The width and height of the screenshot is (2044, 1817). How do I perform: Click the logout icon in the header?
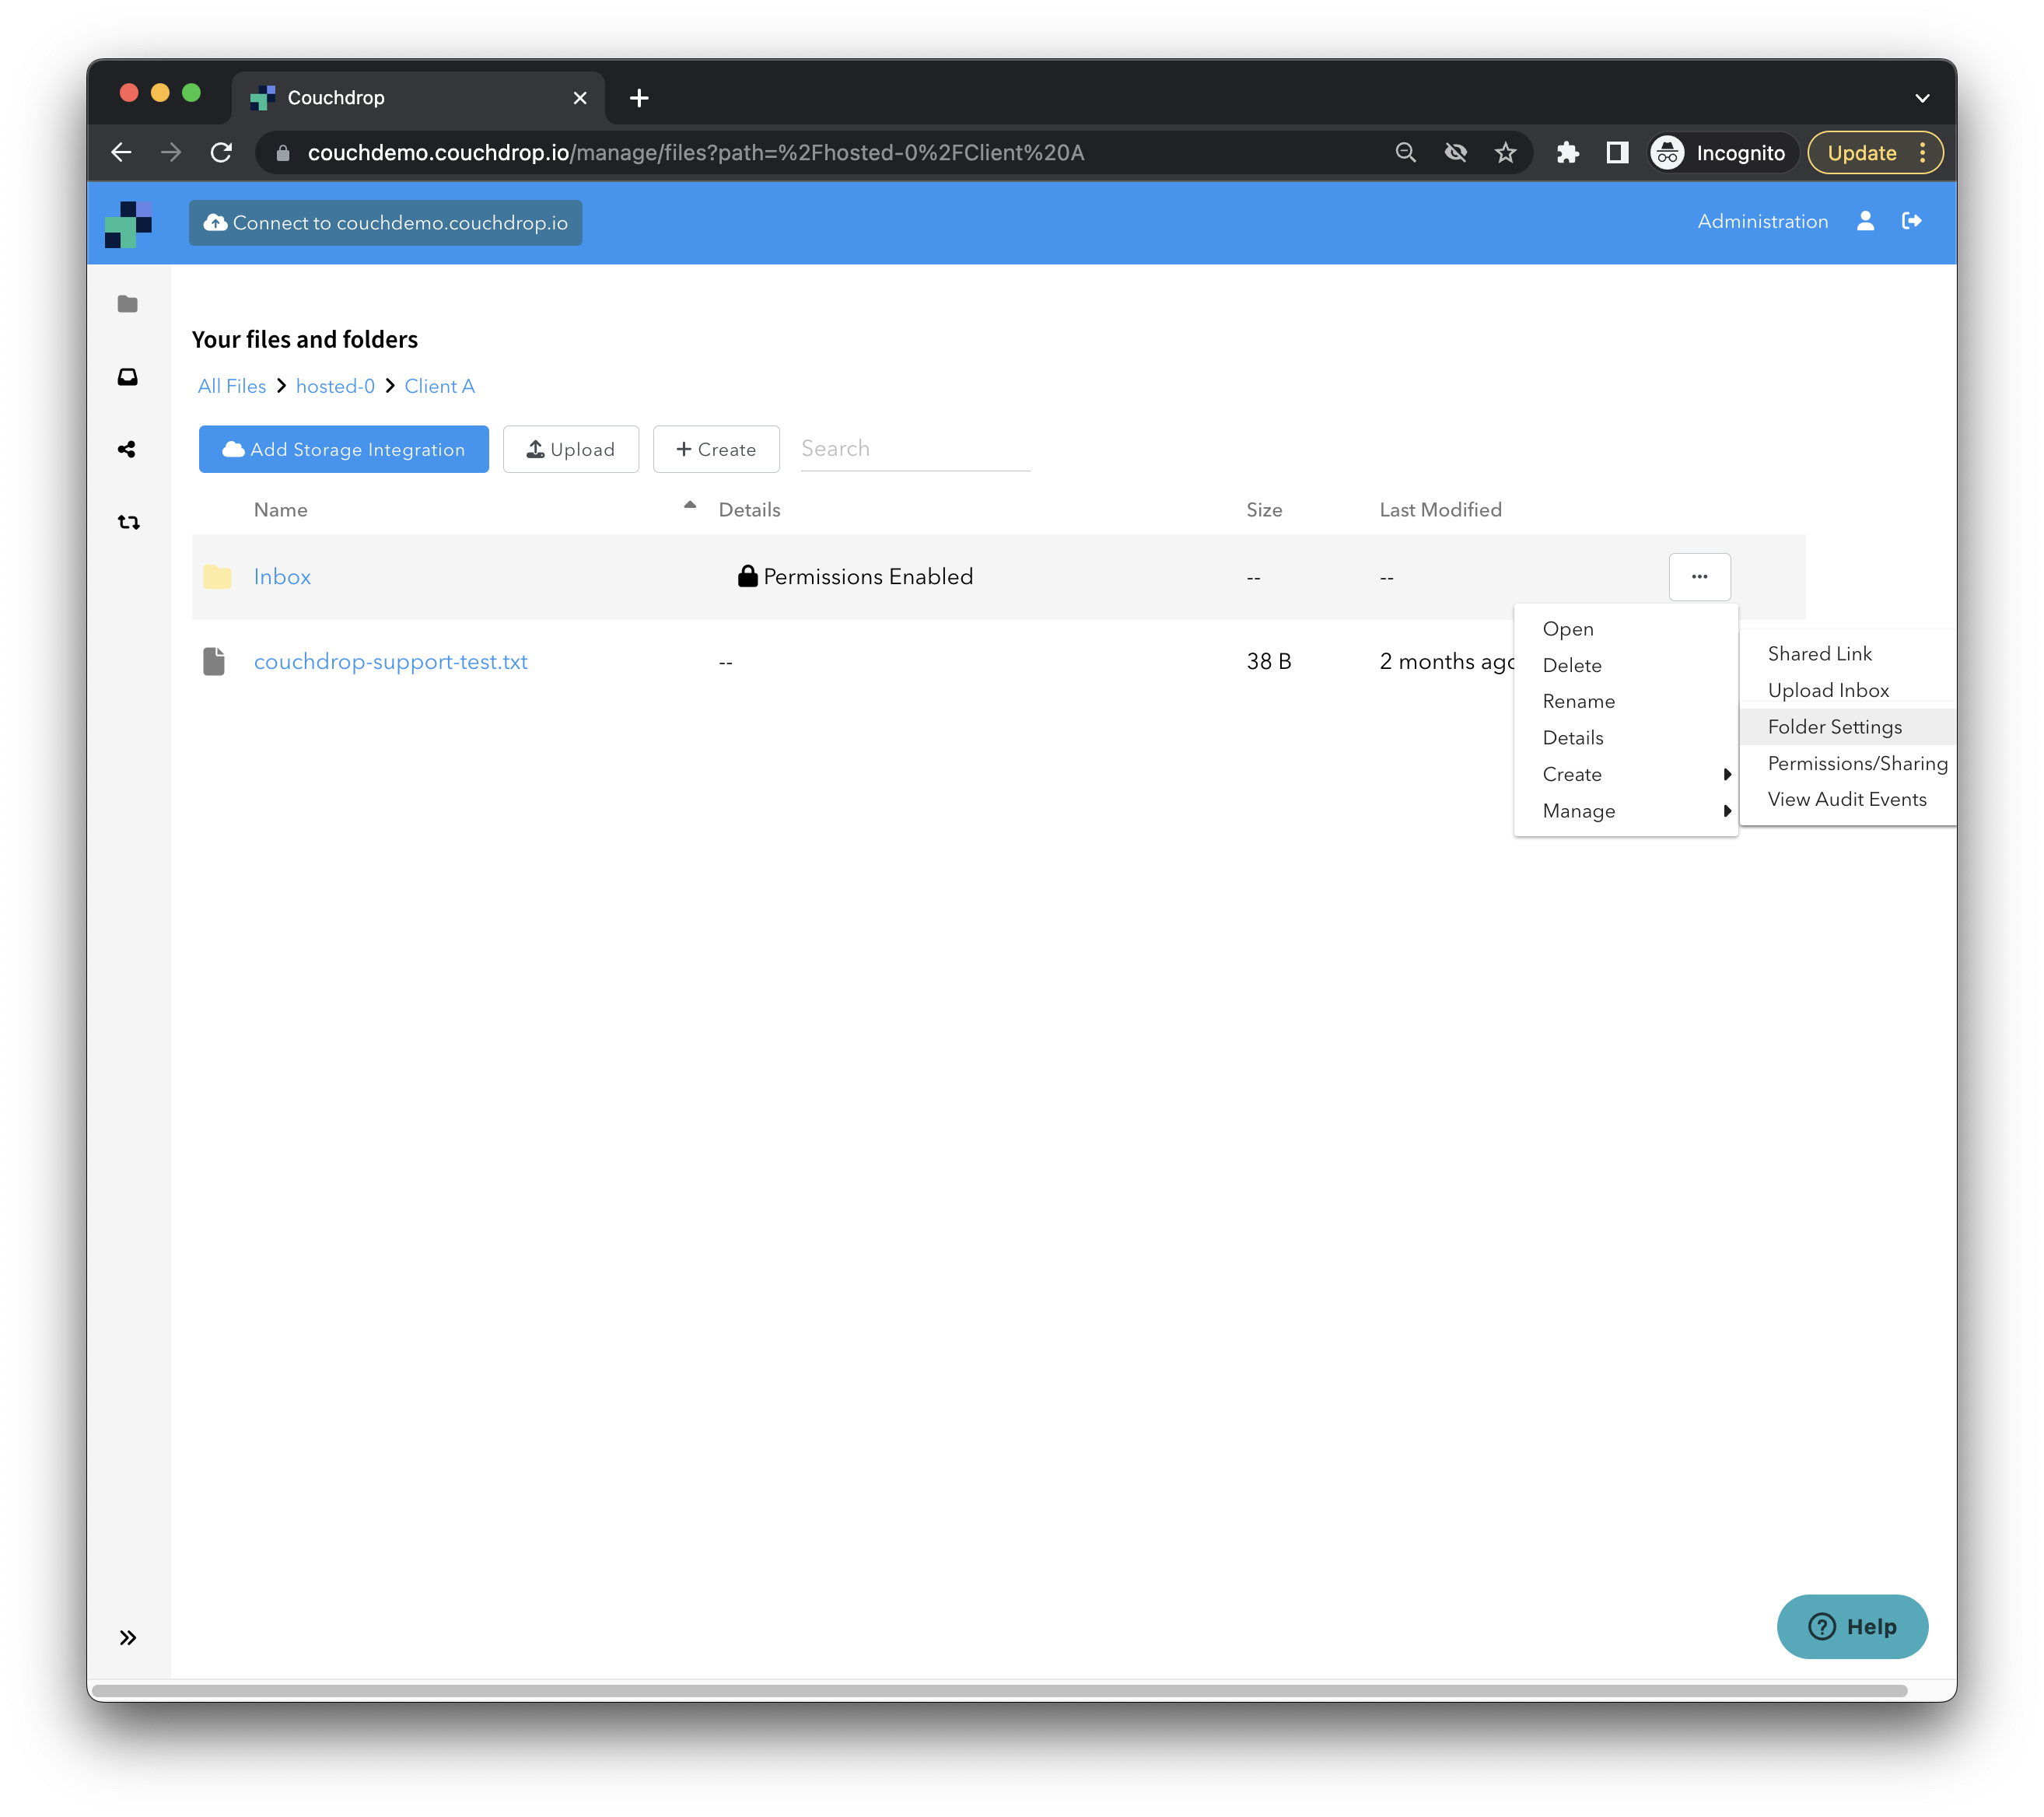click(x=1912, y=221)
